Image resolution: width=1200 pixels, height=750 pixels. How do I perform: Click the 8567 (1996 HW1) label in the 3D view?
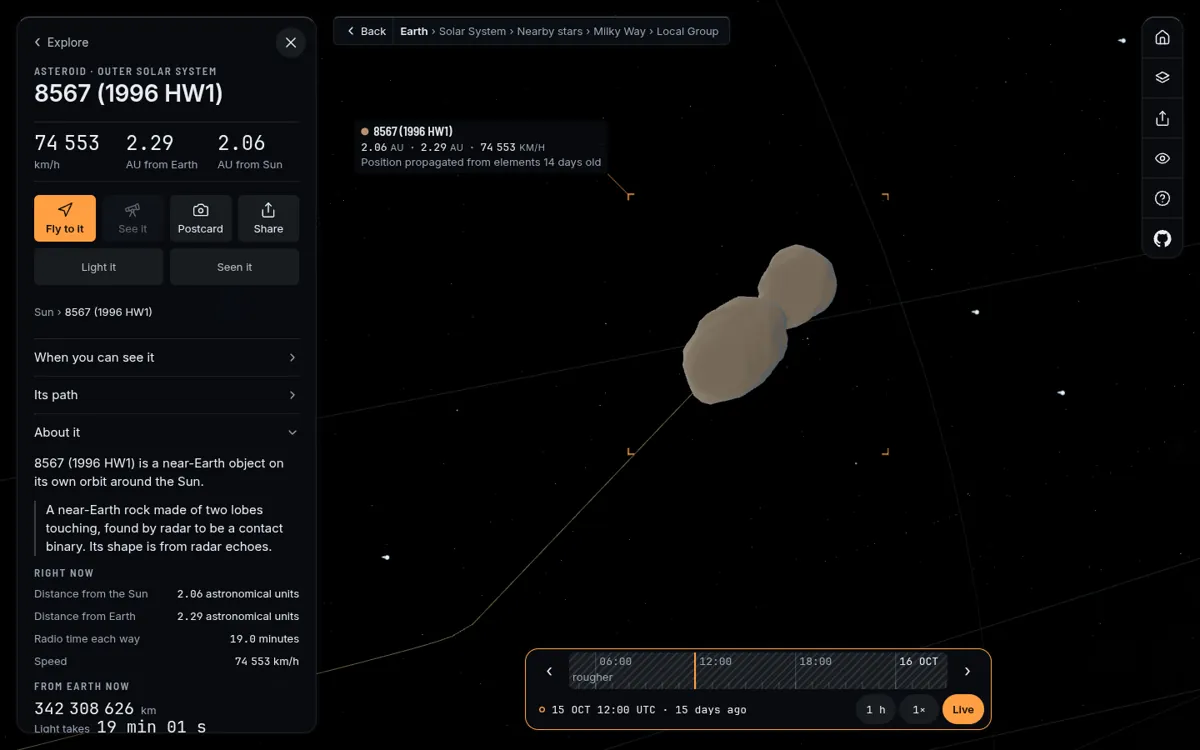tap(413, 131)
